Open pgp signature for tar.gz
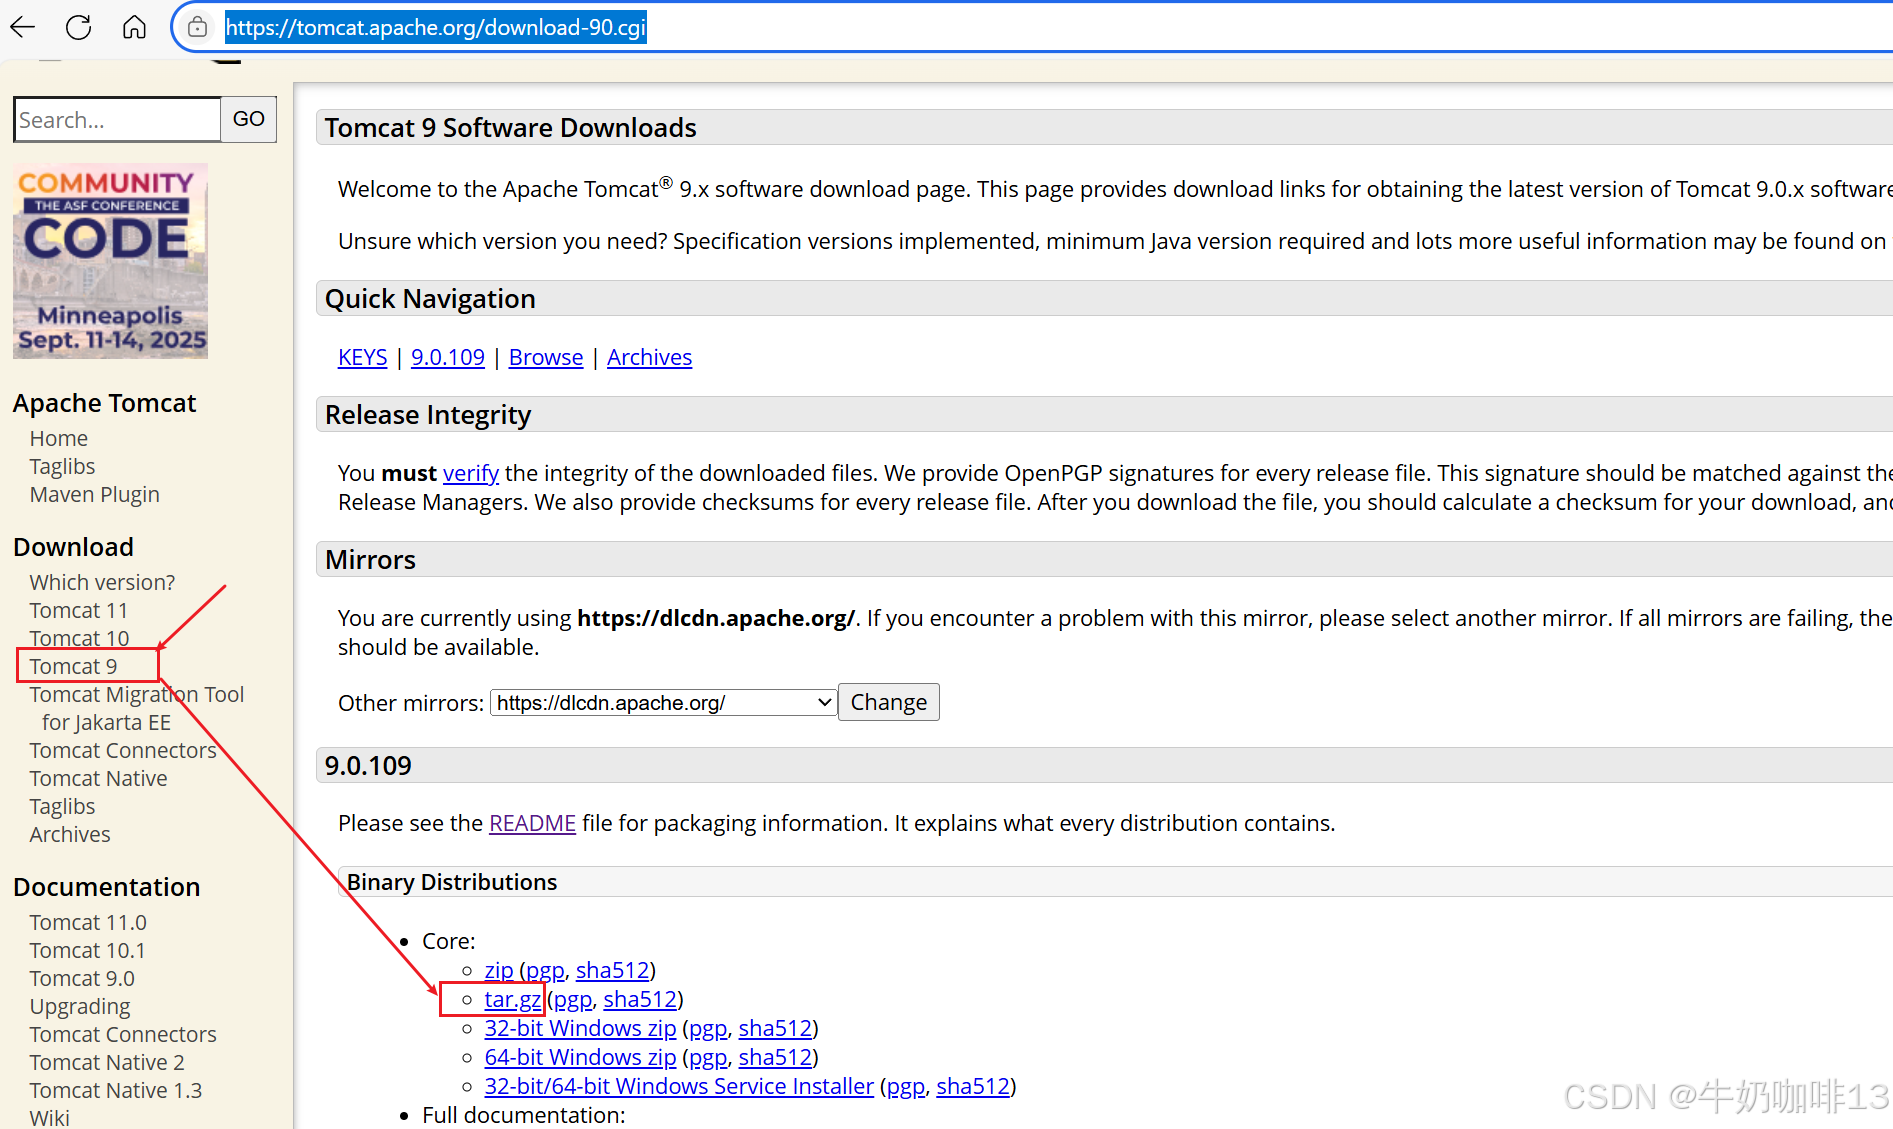The image size is (1893, 1129). tap(573, 999)
